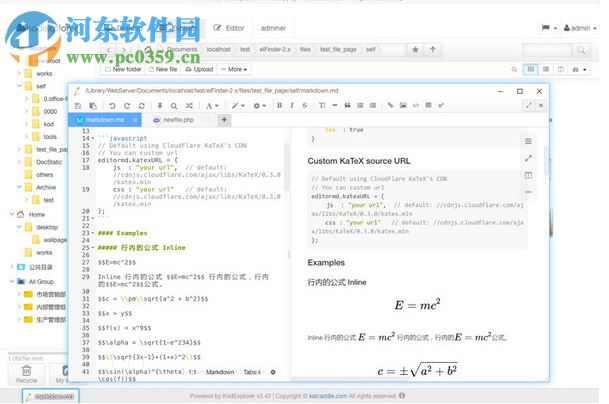
Task: Click the code editor vertical scrollbar
Action: 287,167
